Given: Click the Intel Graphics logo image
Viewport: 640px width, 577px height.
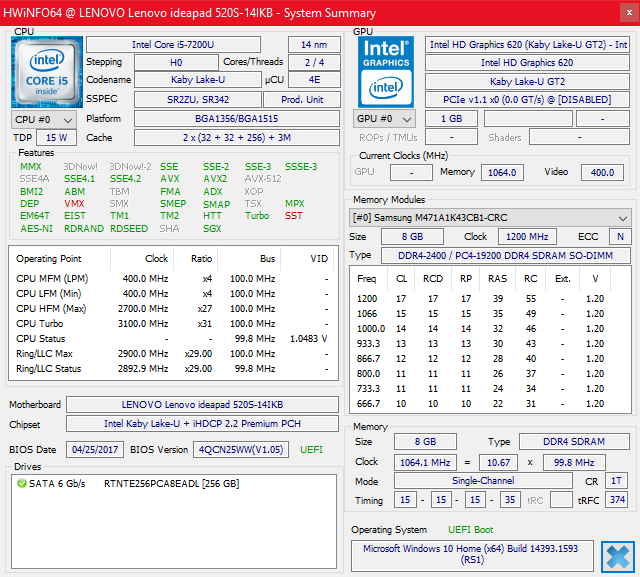Looking at the screenshot, I should tap(386, 72).
